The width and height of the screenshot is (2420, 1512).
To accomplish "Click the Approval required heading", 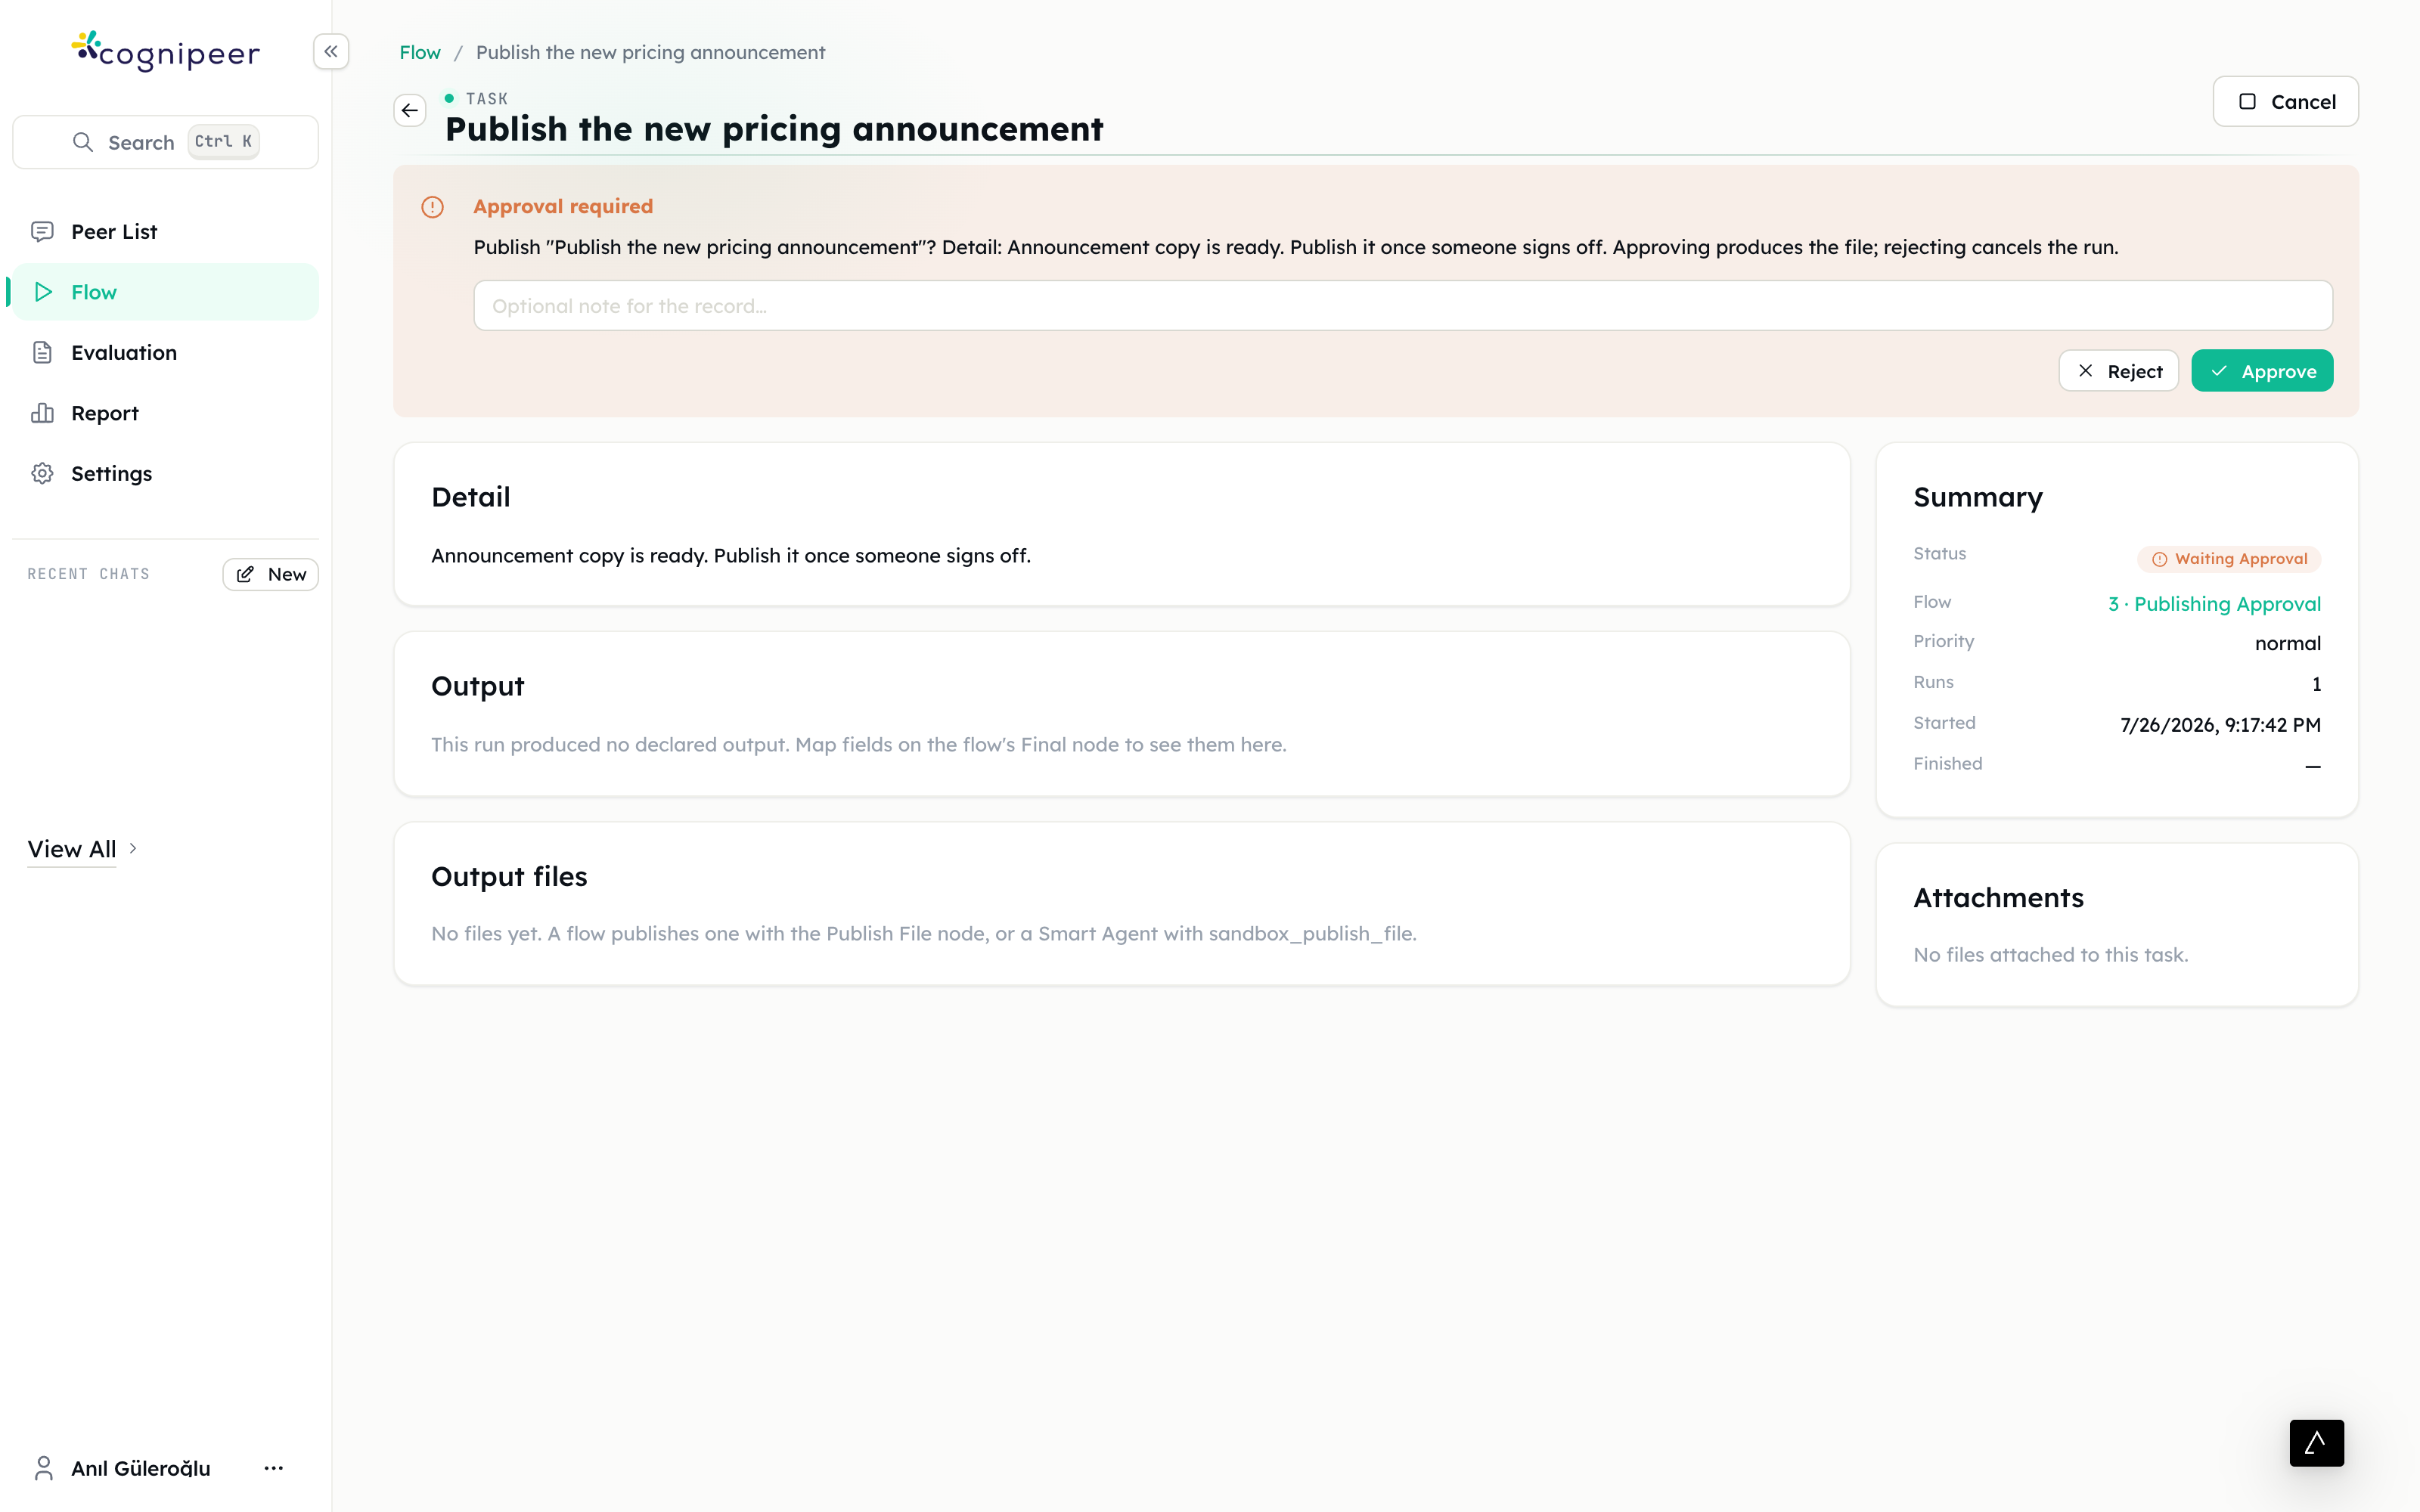I will click(563, 206).
